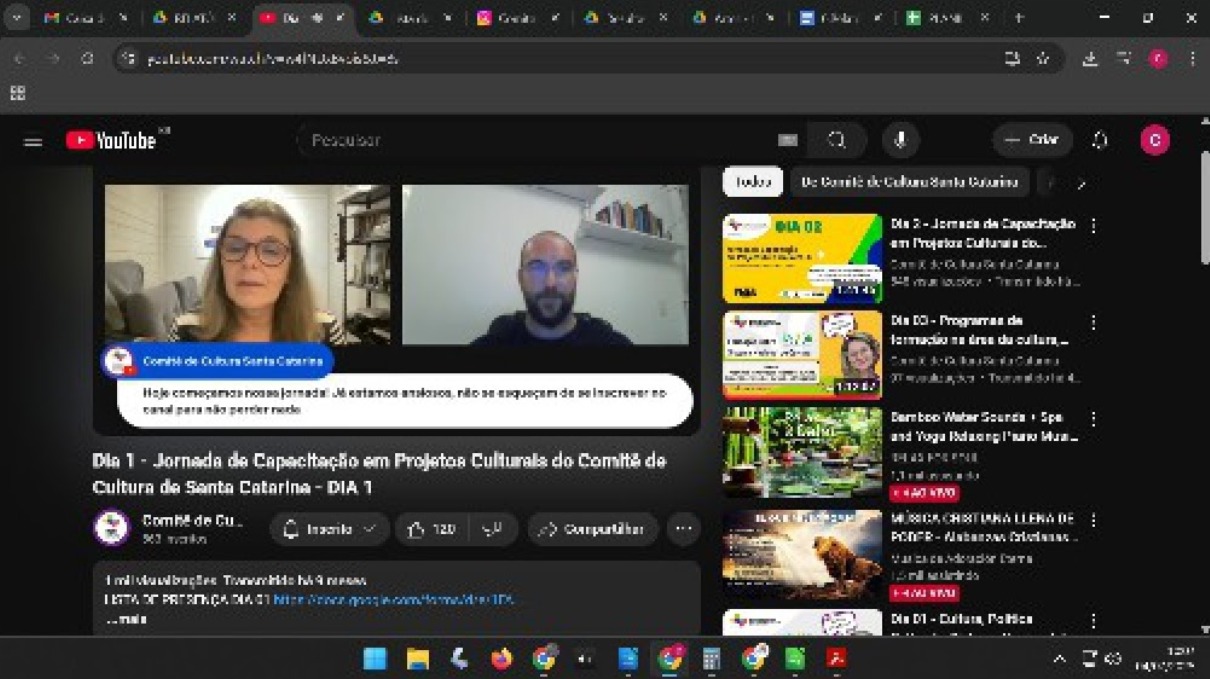
Task: Show more filter chips with the right arrow
Action: [1081, 183]
